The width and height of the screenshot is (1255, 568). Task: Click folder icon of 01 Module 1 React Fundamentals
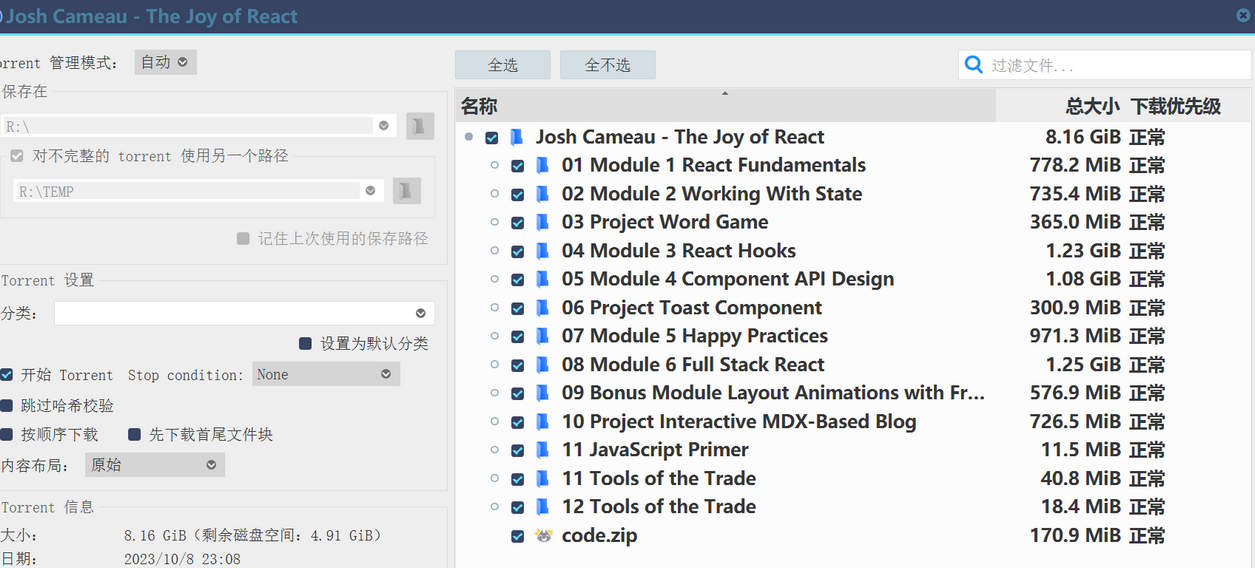coord(542,166)
